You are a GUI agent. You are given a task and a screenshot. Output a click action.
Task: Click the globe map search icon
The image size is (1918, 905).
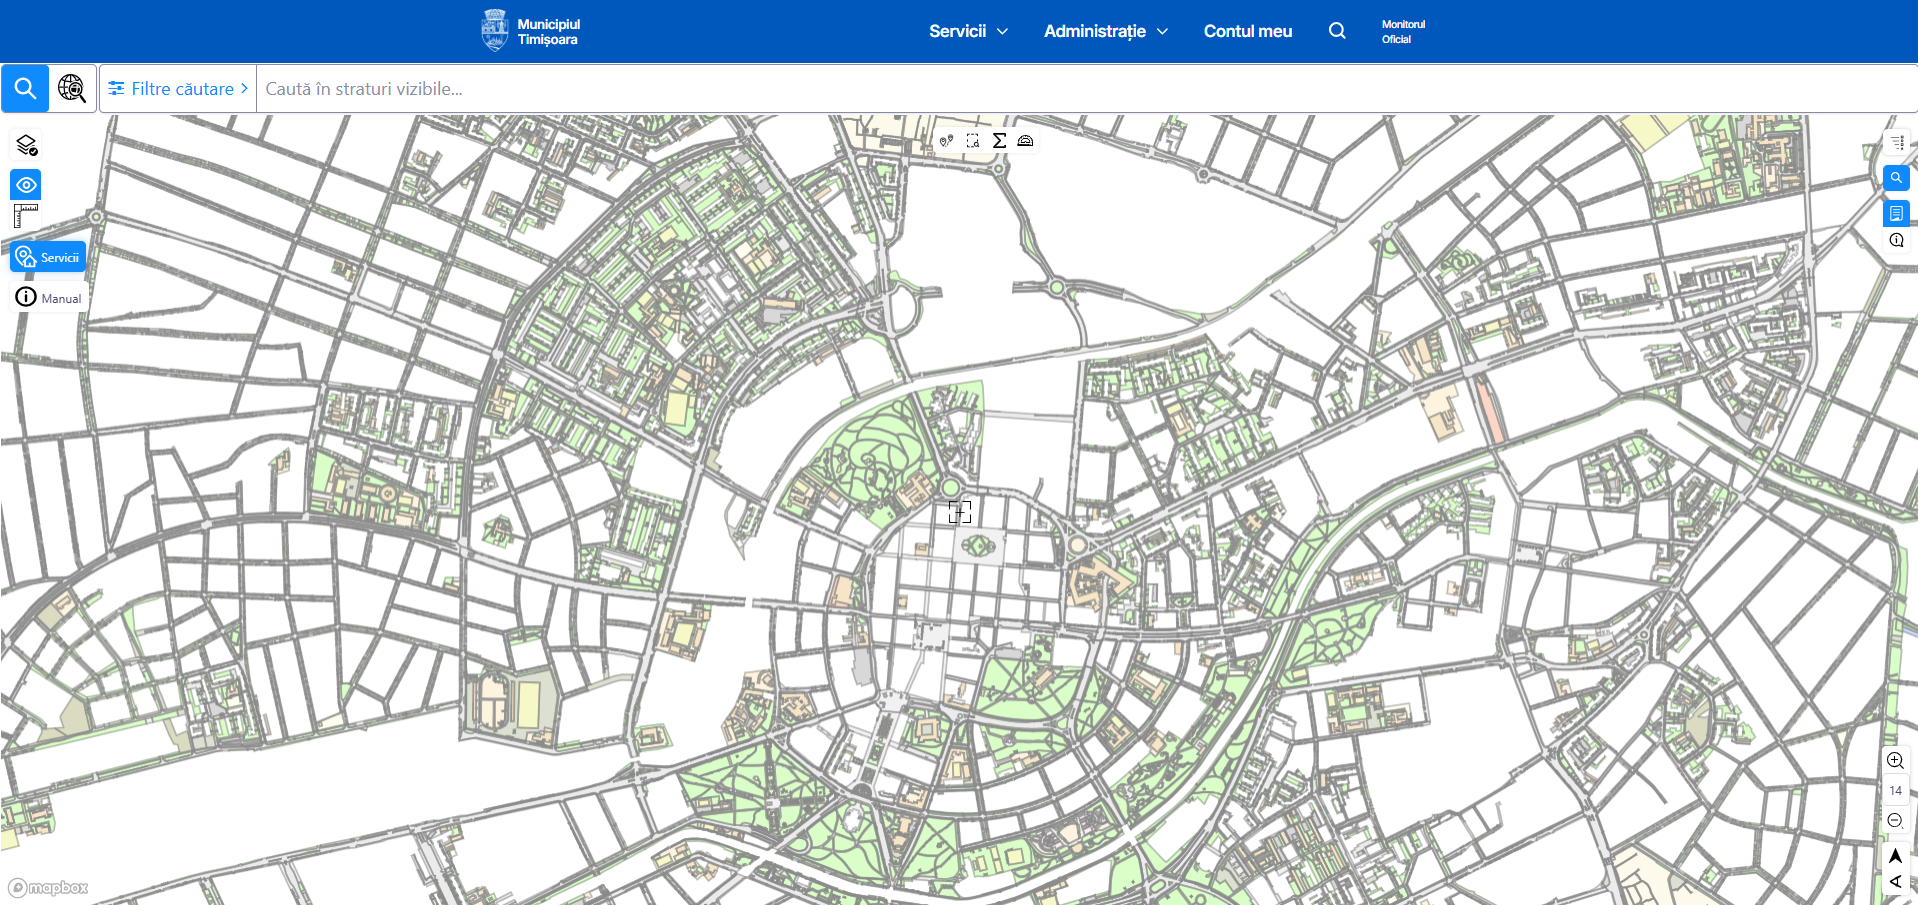[72, 89]
